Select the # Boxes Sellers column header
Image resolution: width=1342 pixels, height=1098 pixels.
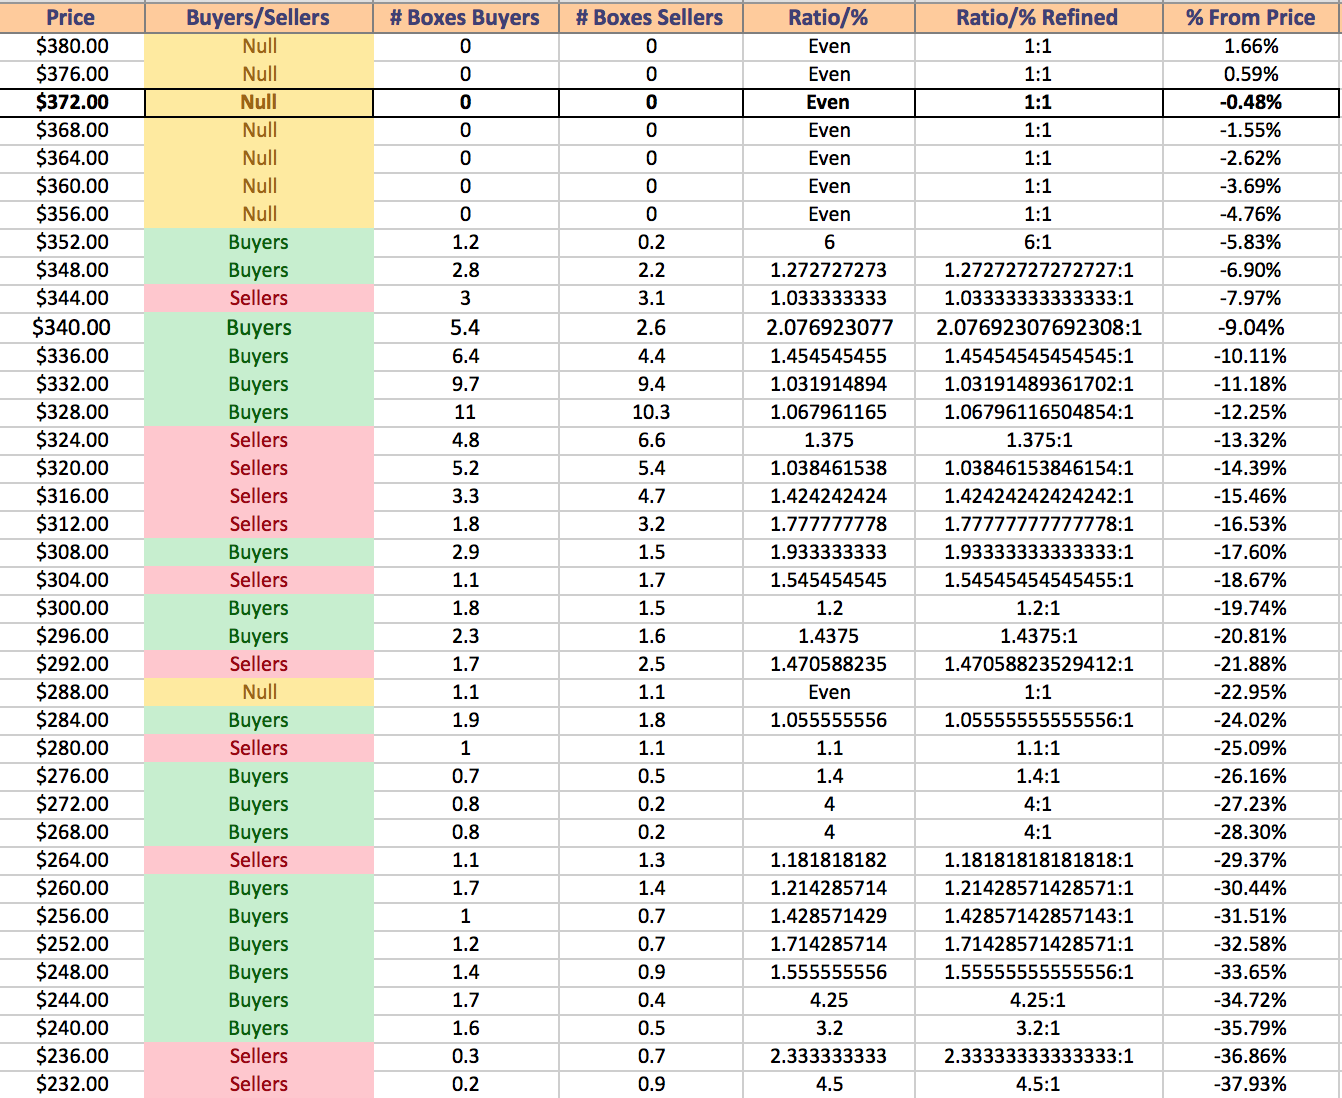651,17
